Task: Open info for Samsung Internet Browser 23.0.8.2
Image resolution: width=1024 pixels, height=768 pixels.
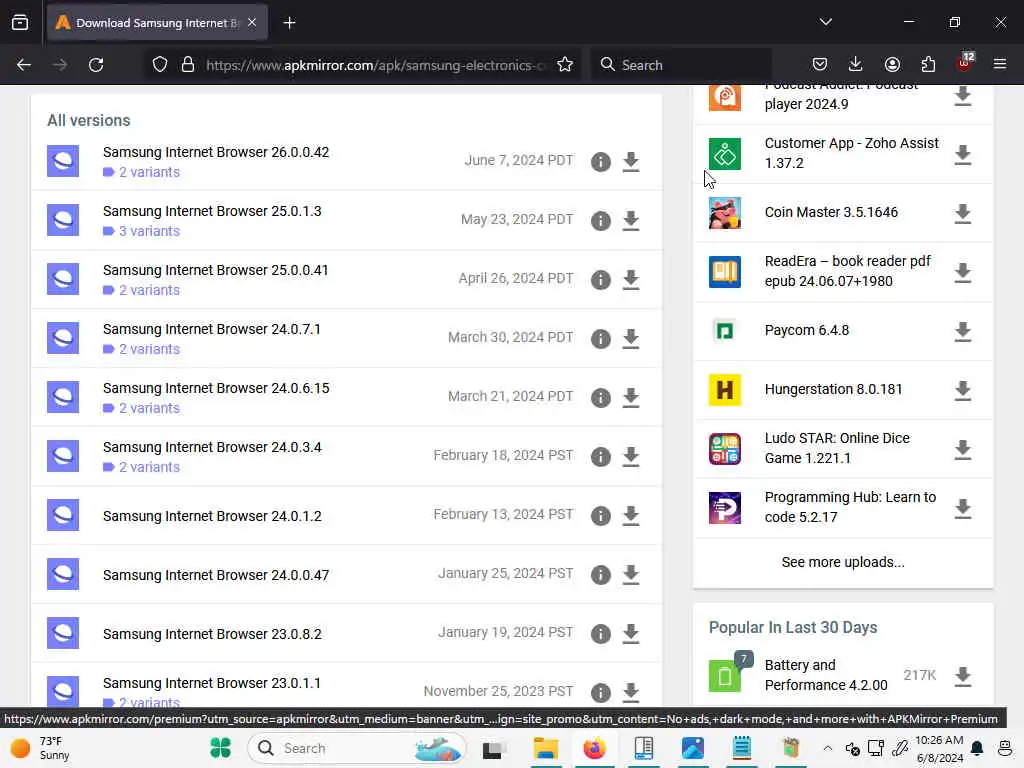Action: [x=600, y=633]
